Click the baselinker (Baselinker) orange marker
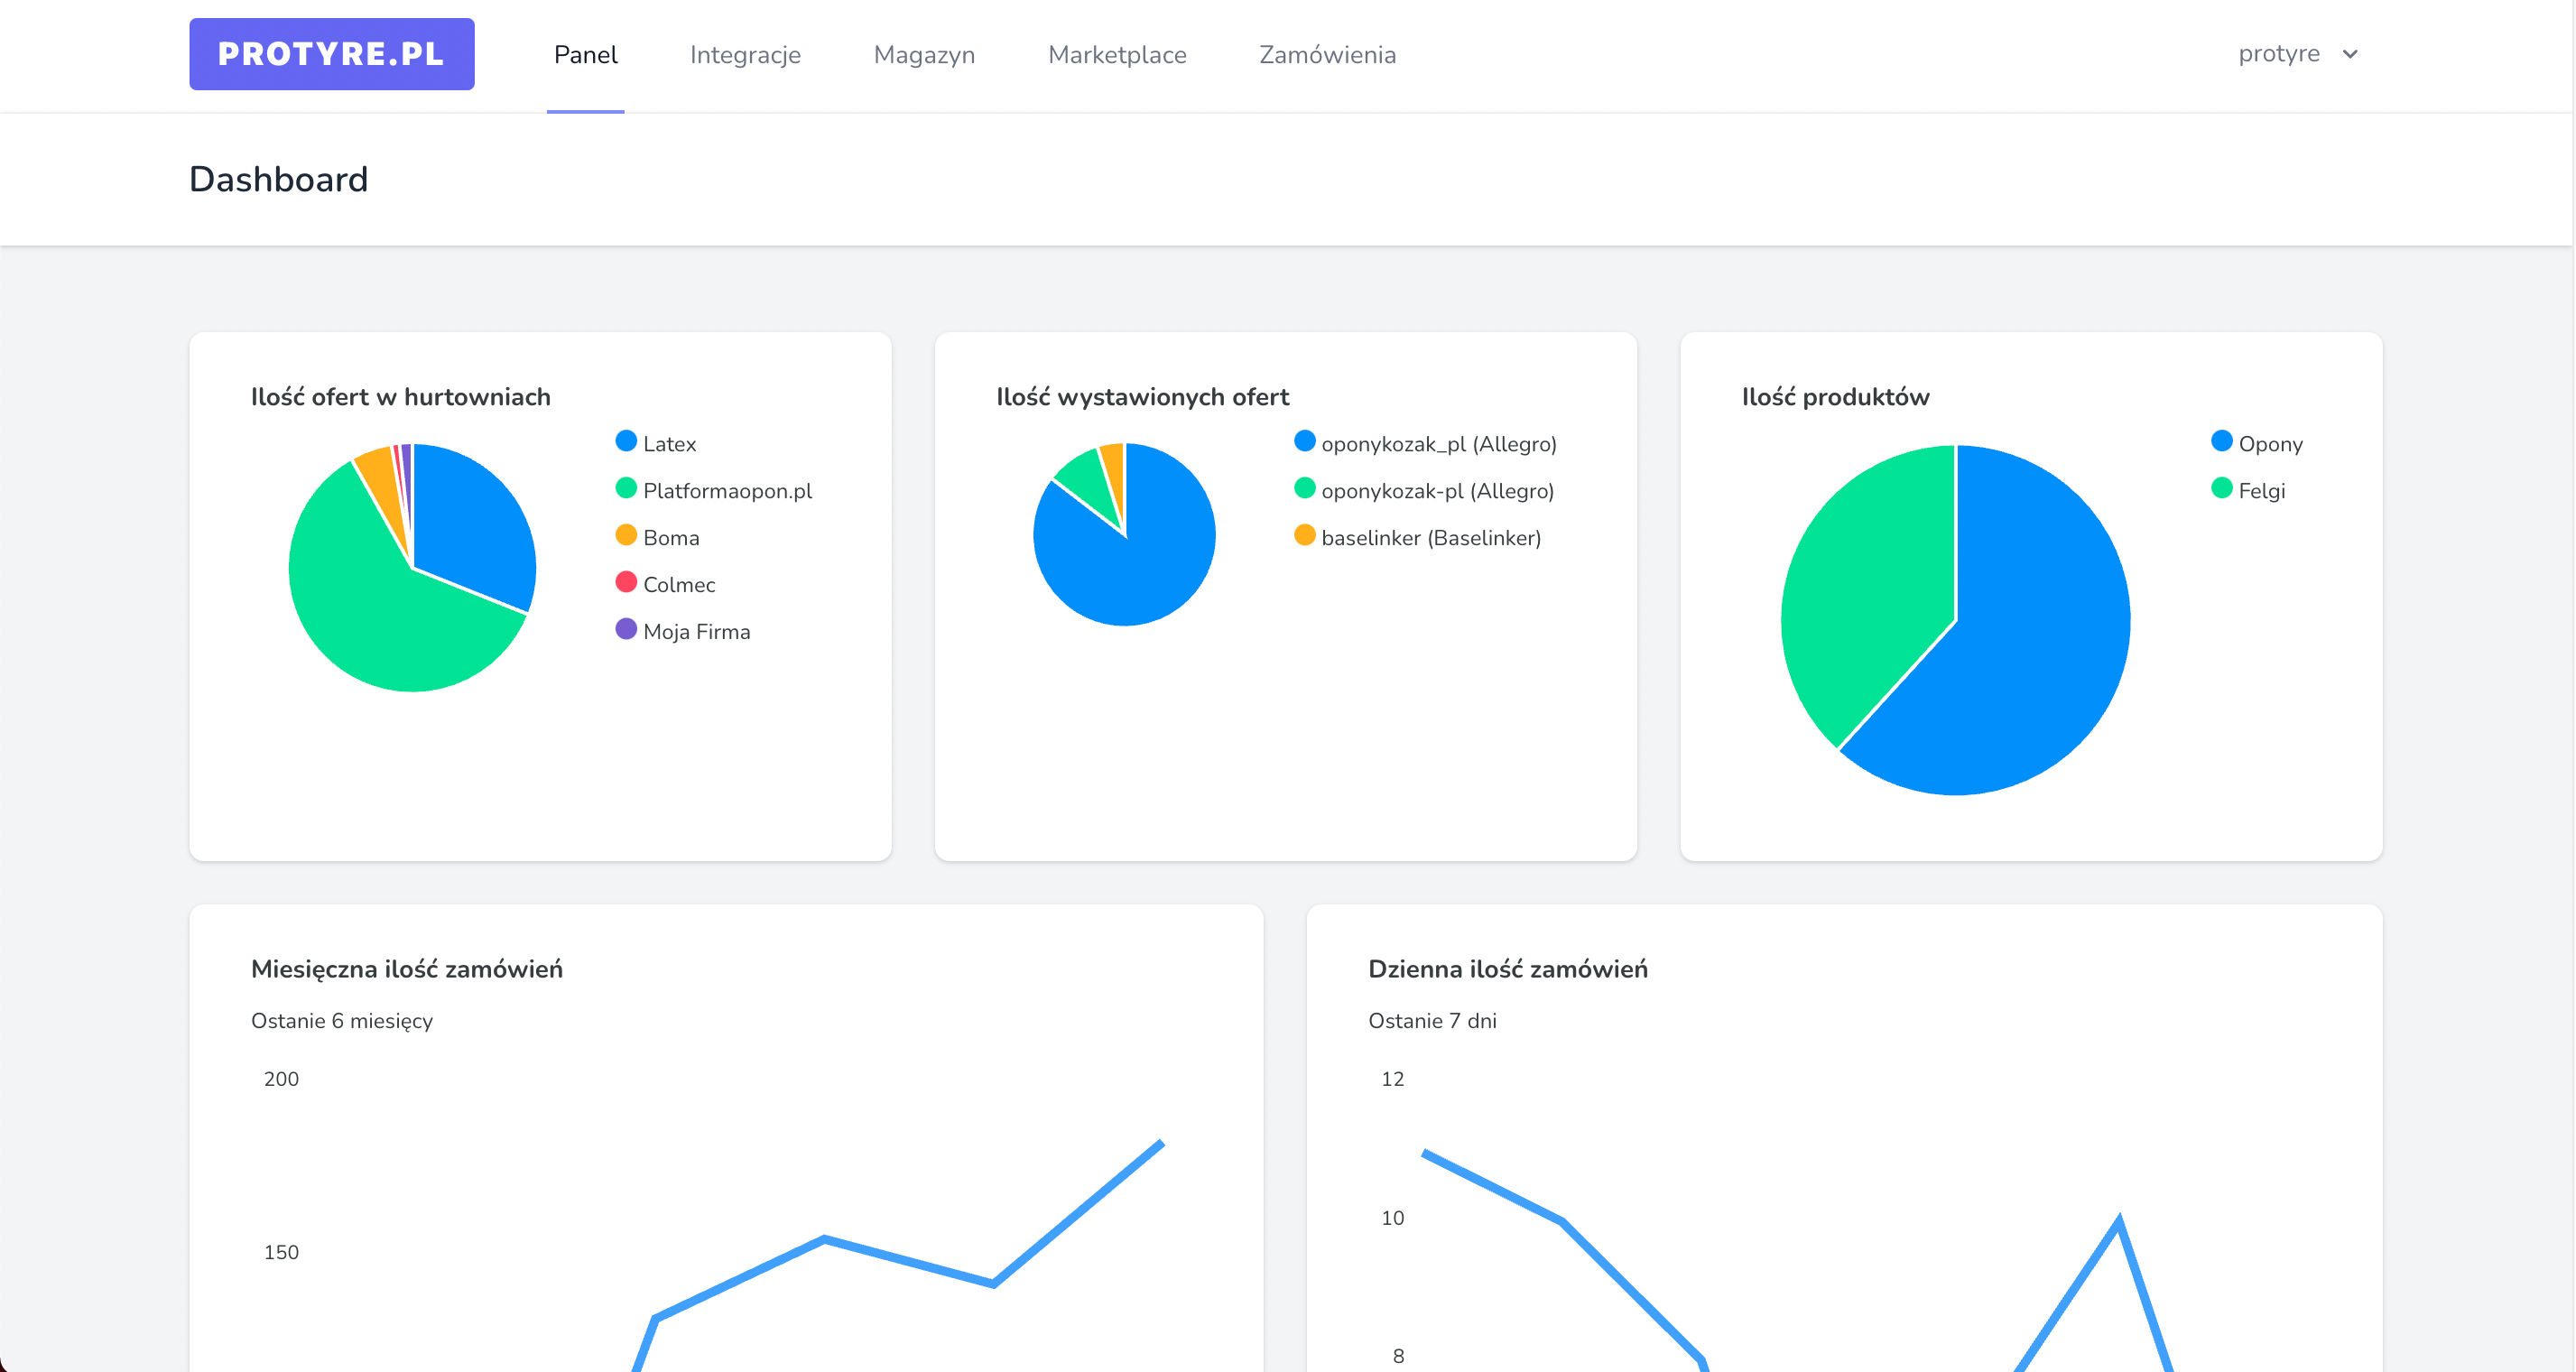This screenshot has height=1372, width=2576. (1304, 535)
